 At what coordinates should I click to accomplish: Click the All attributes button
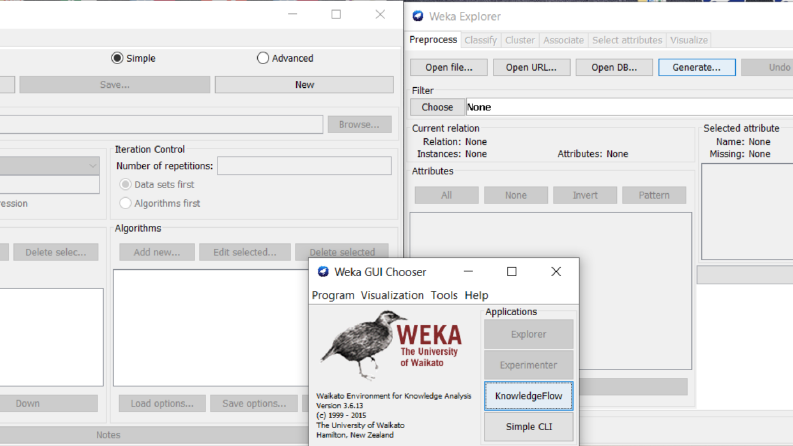(x=447, y=195)
